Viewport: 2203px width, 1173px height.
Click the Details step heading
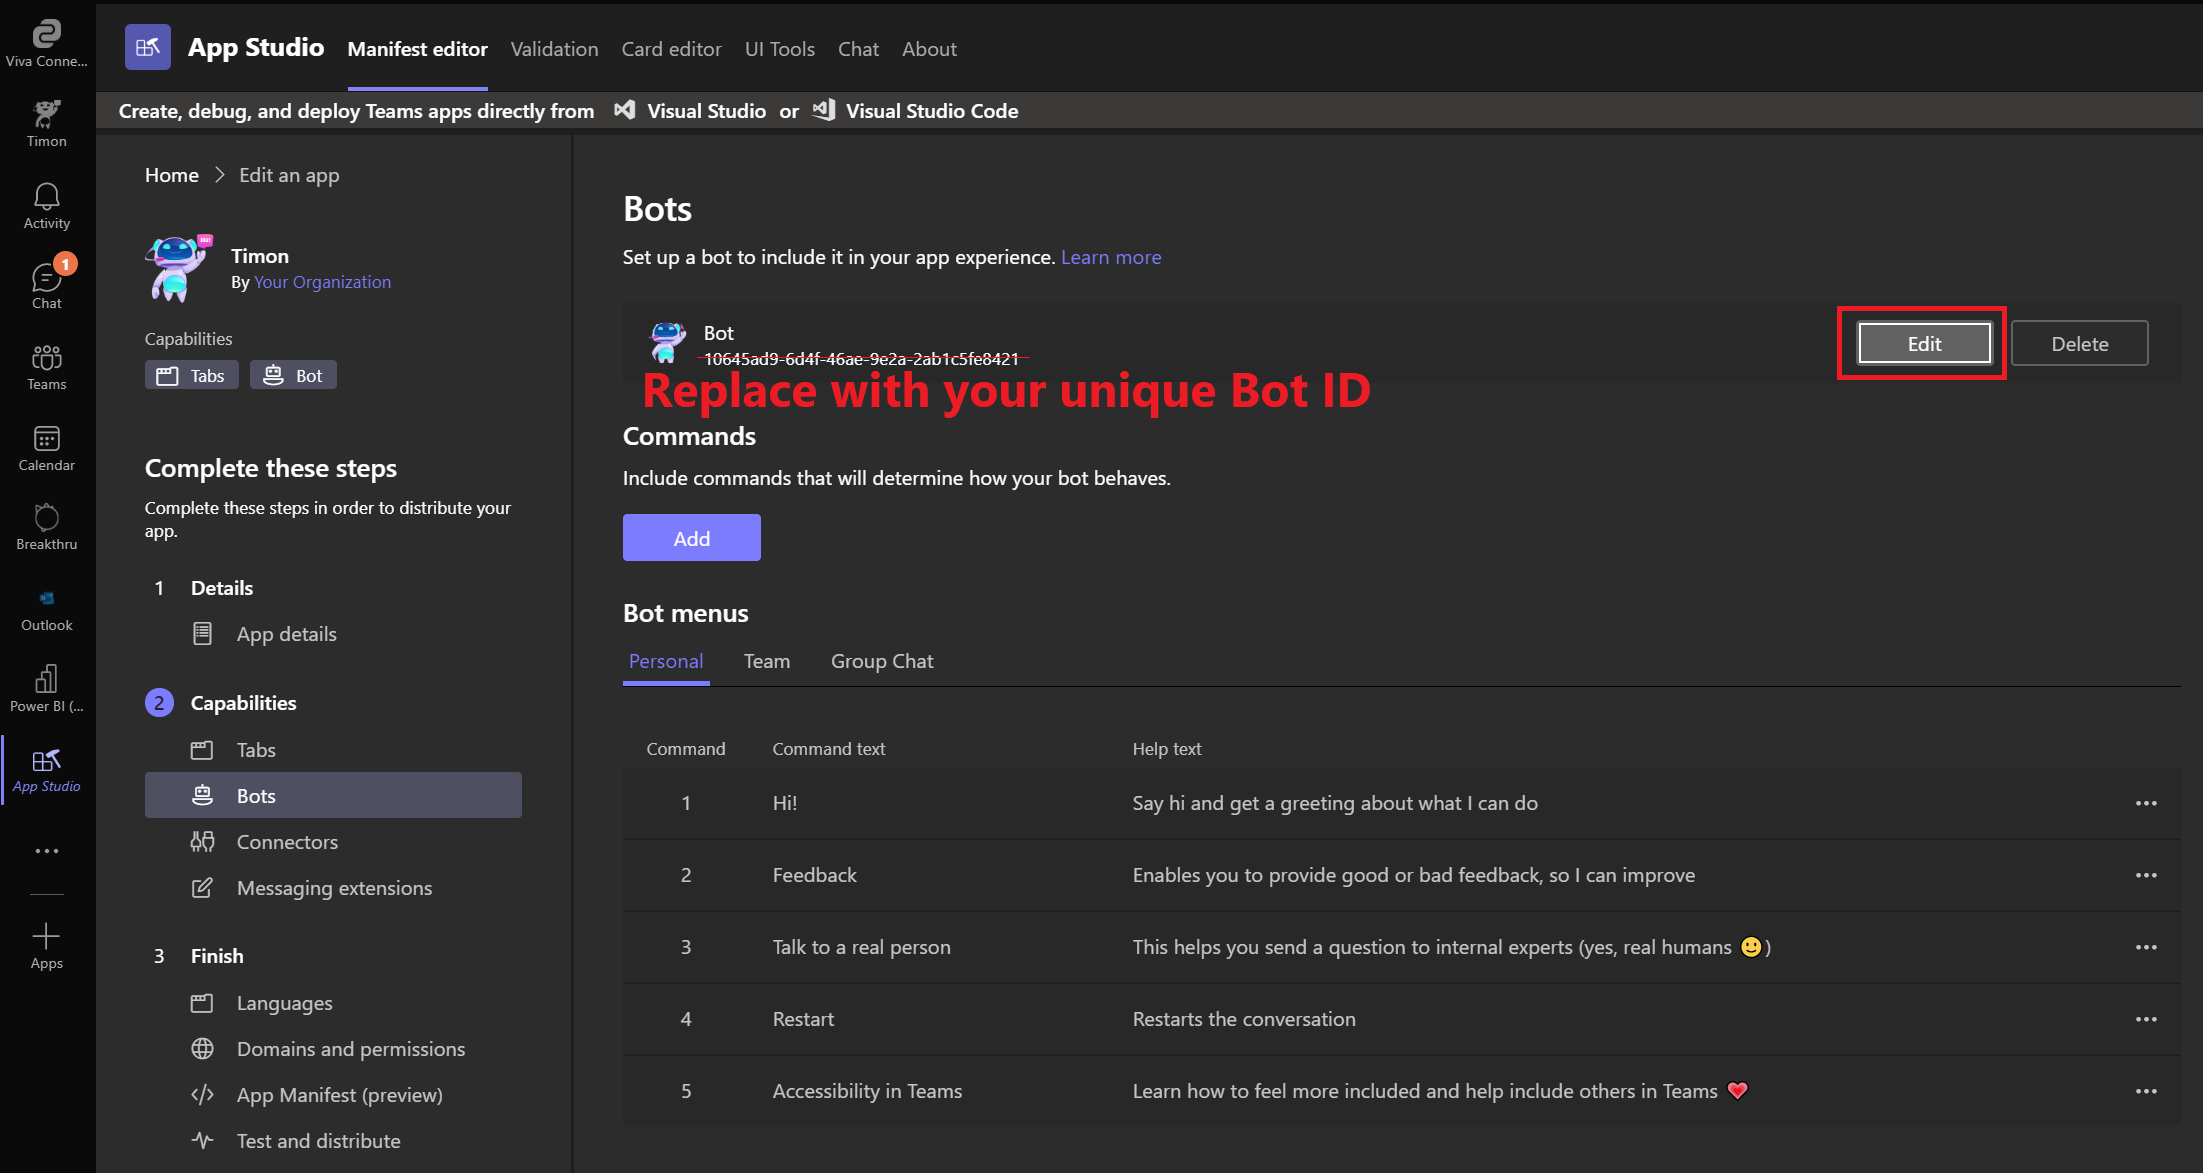click(222, 588)
